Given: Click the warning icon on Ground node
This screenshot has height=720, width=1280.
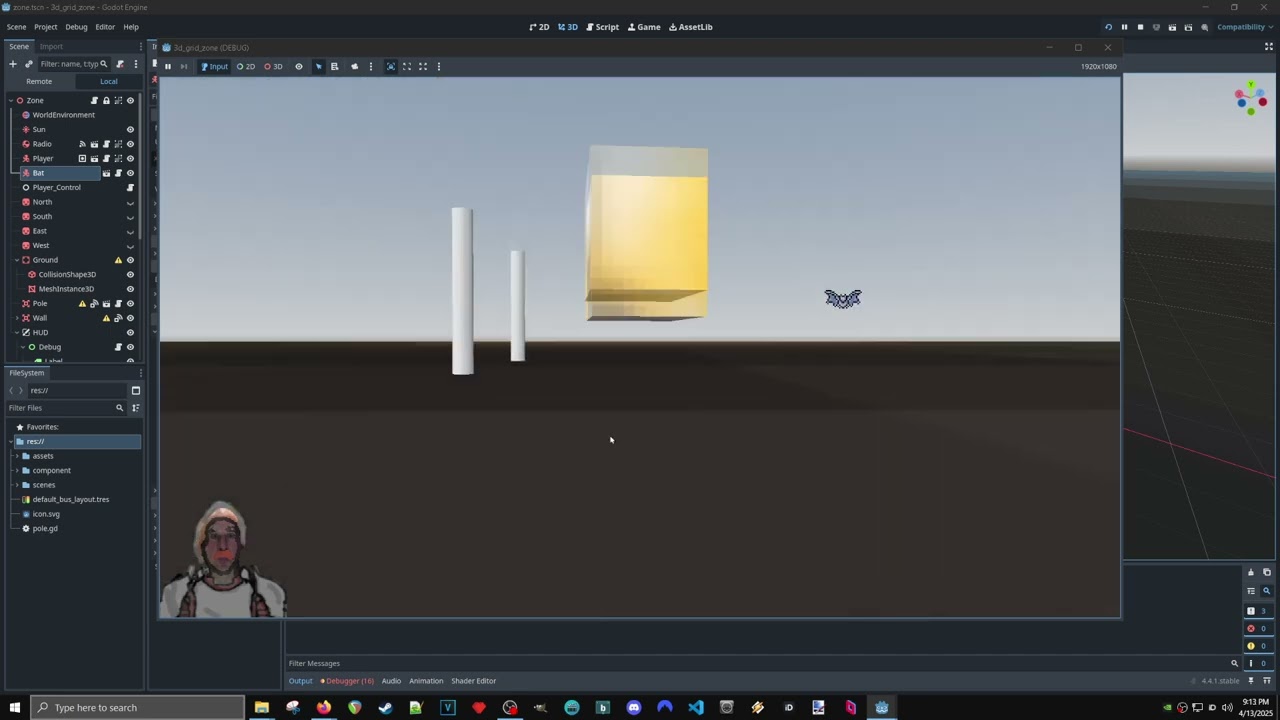Looking at the screenshot, I should pyautogui.click(x=118, y=260).
